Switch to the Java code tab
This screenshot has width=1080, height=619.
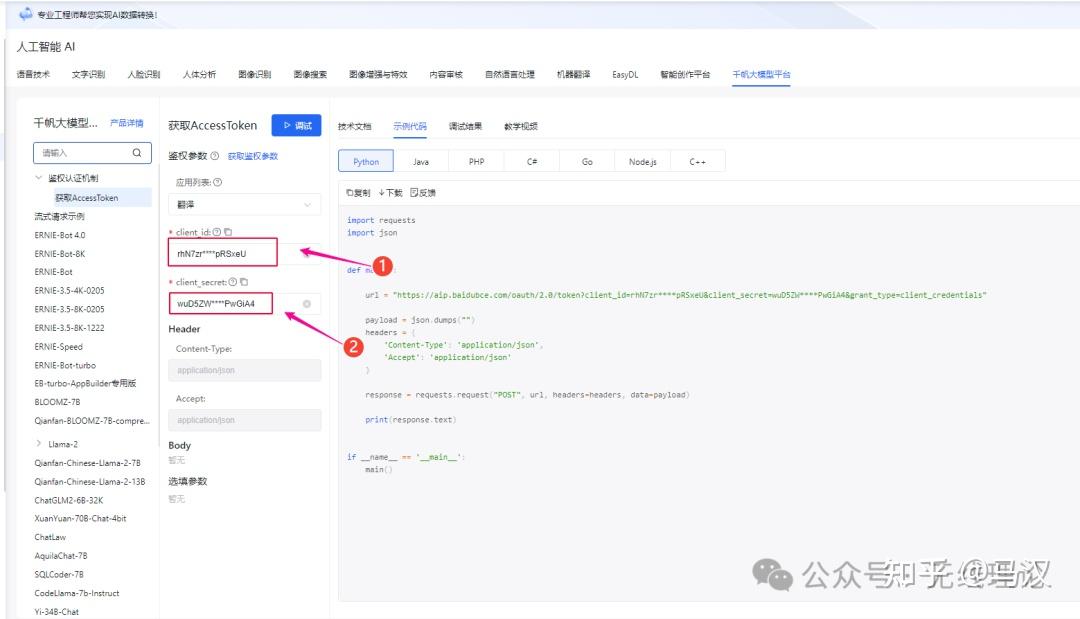point(420,160)
